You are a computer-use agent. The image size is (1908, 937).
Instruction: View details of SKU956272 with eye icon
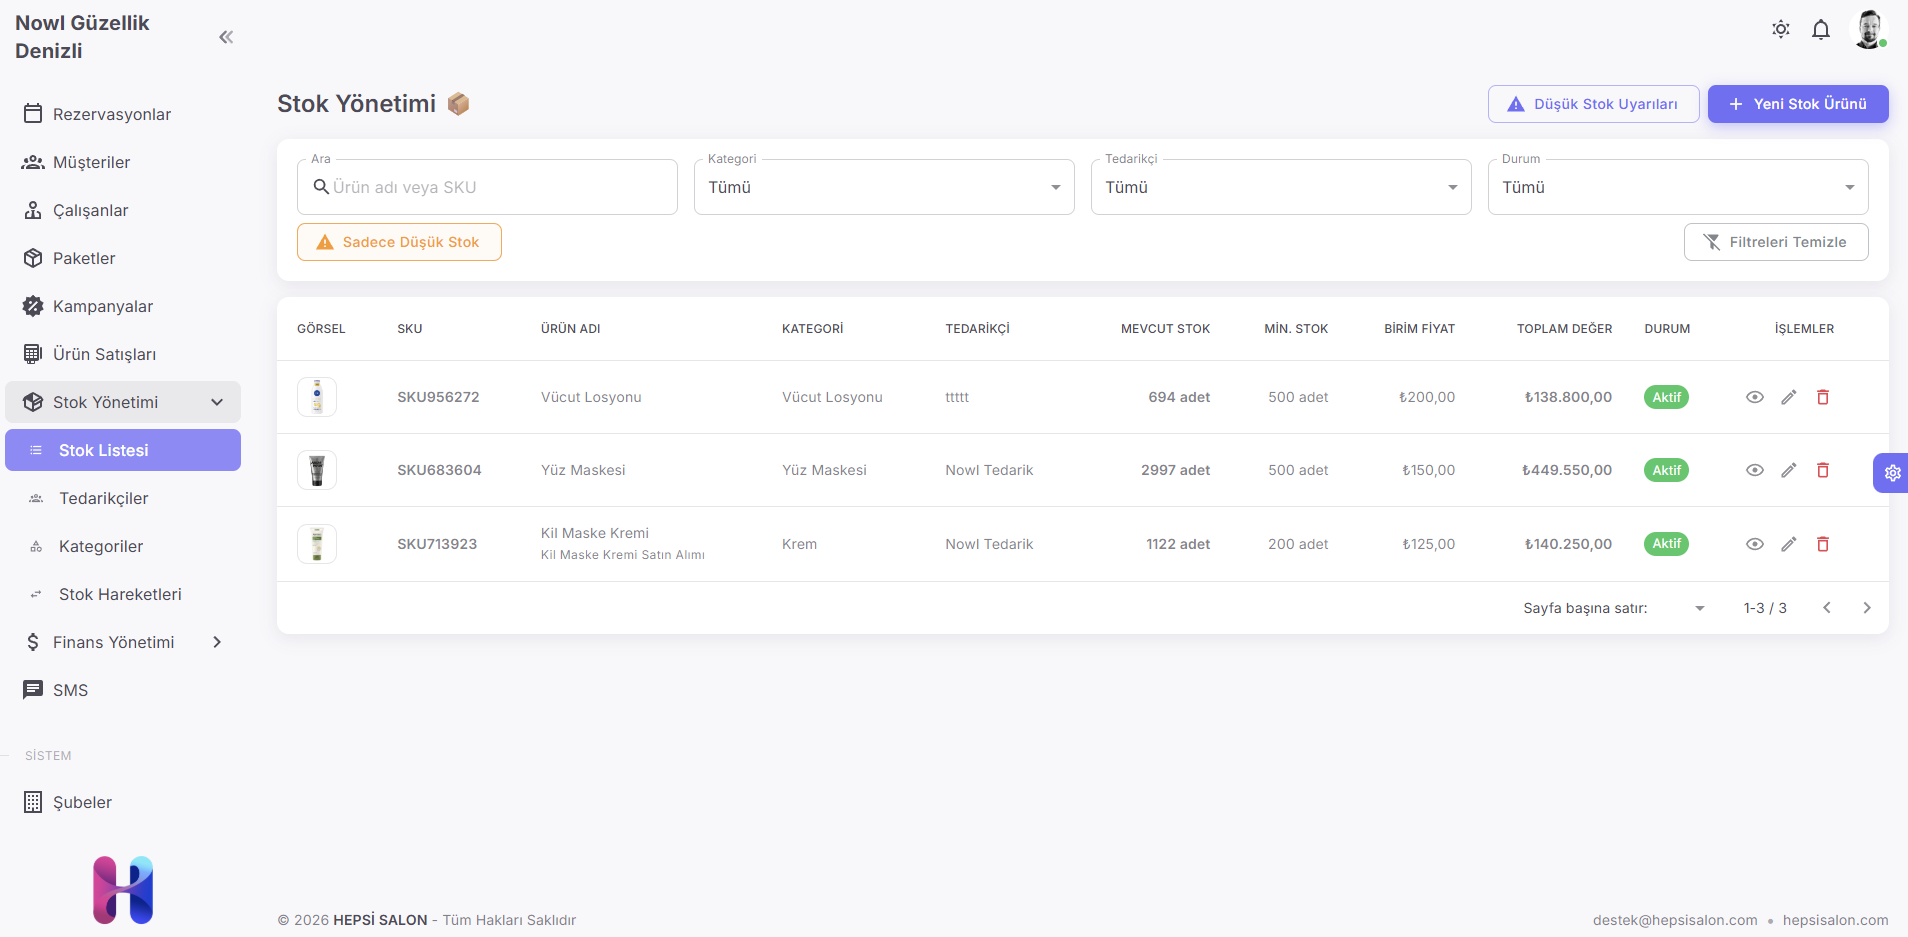[1754, 397]
